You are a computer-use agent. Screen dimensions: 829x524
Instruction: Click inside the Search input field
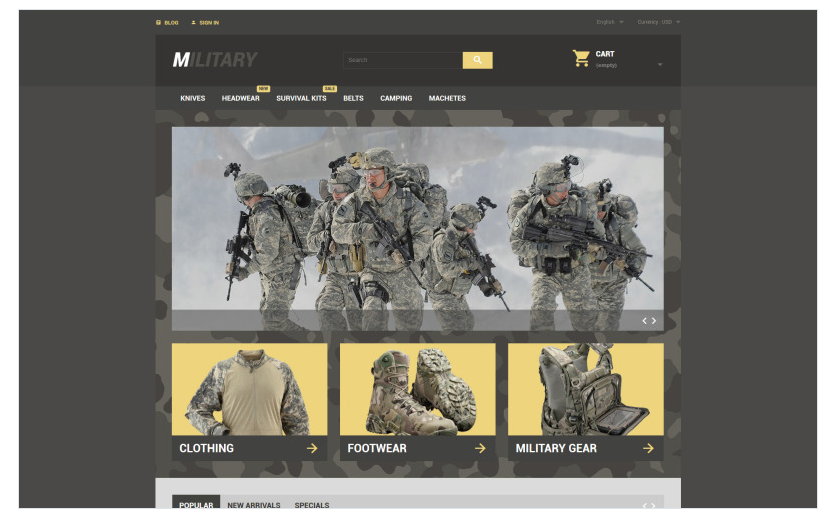click(402, 60)
